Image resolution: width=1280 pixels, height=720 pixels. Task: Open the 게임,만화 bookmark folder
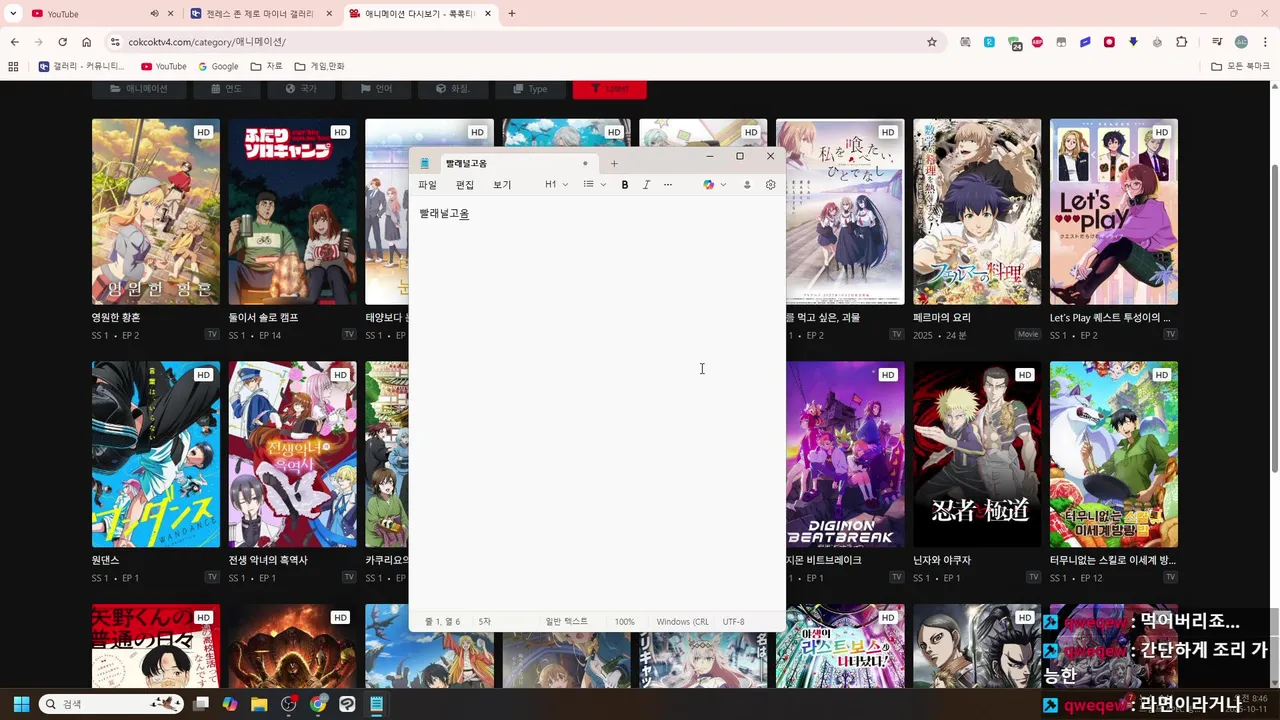tap(320, 66)
